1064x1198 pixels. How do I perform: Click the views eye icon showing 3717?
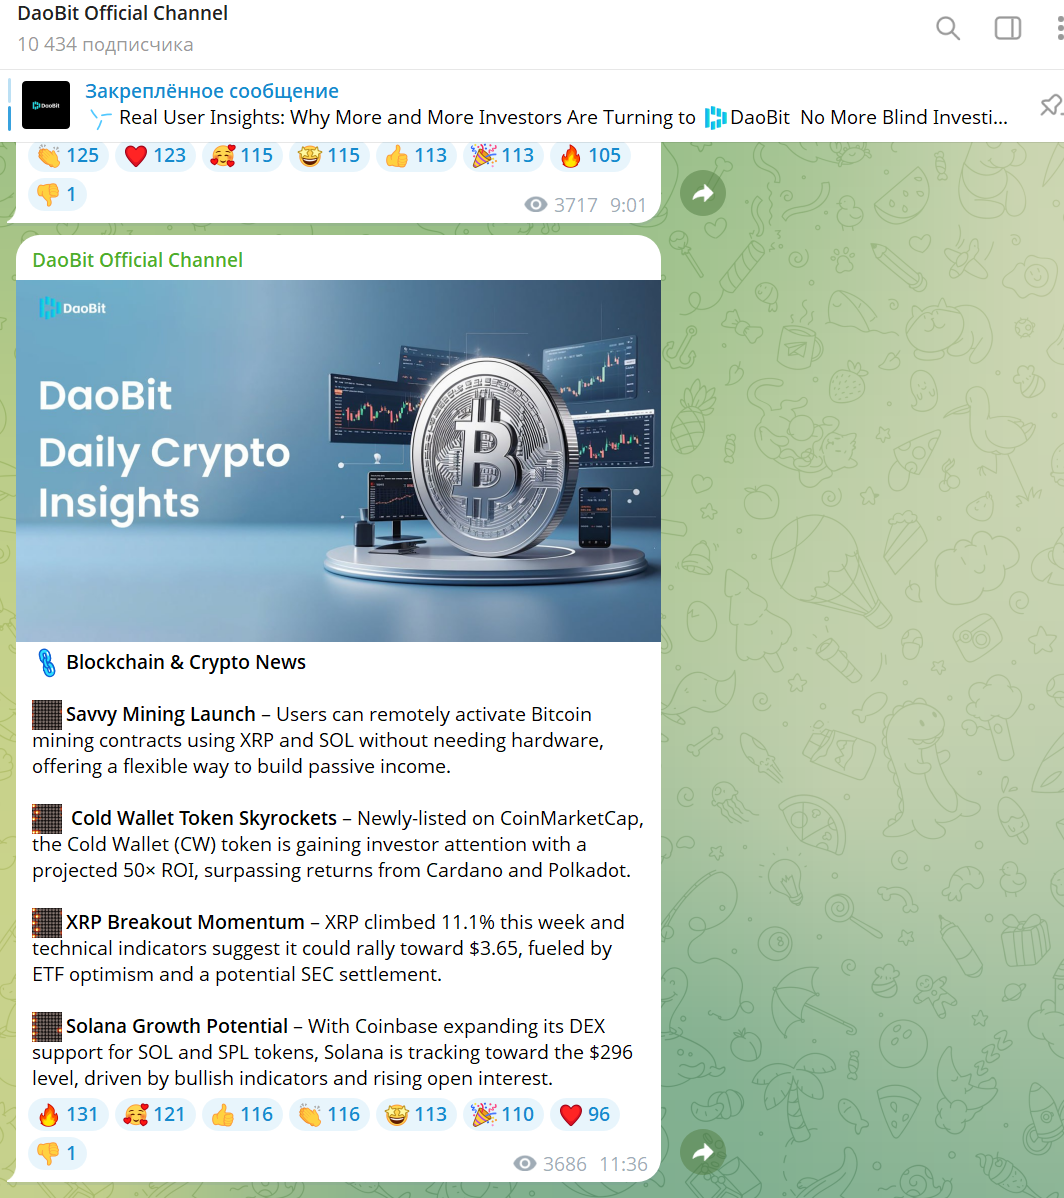(x=536, y=205)
